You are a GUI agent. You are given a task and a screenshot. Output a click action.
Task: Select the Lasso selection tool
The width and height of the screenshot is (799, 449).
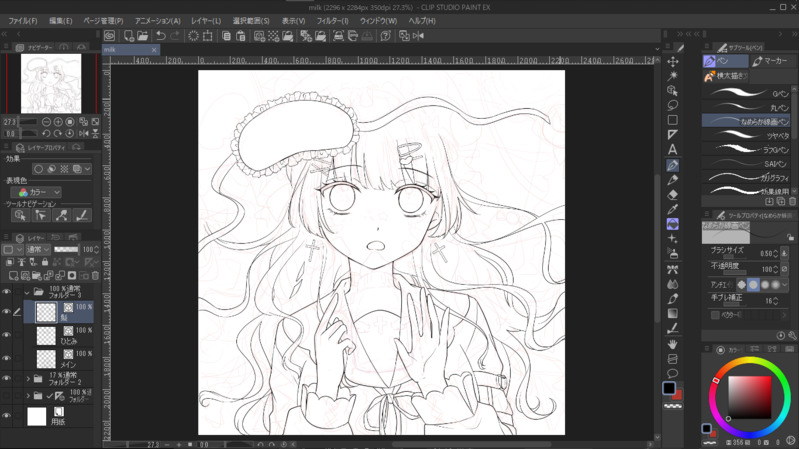tap(673, 105)
